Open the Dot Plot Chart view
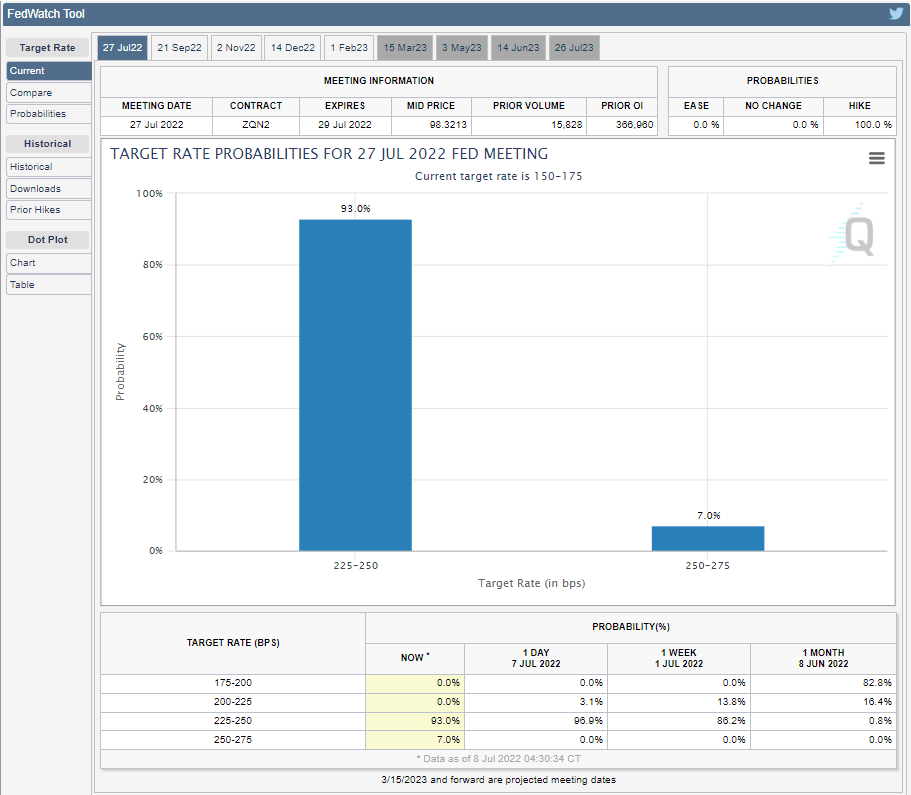This screenshot has height=795, width=911. [48, 263]
